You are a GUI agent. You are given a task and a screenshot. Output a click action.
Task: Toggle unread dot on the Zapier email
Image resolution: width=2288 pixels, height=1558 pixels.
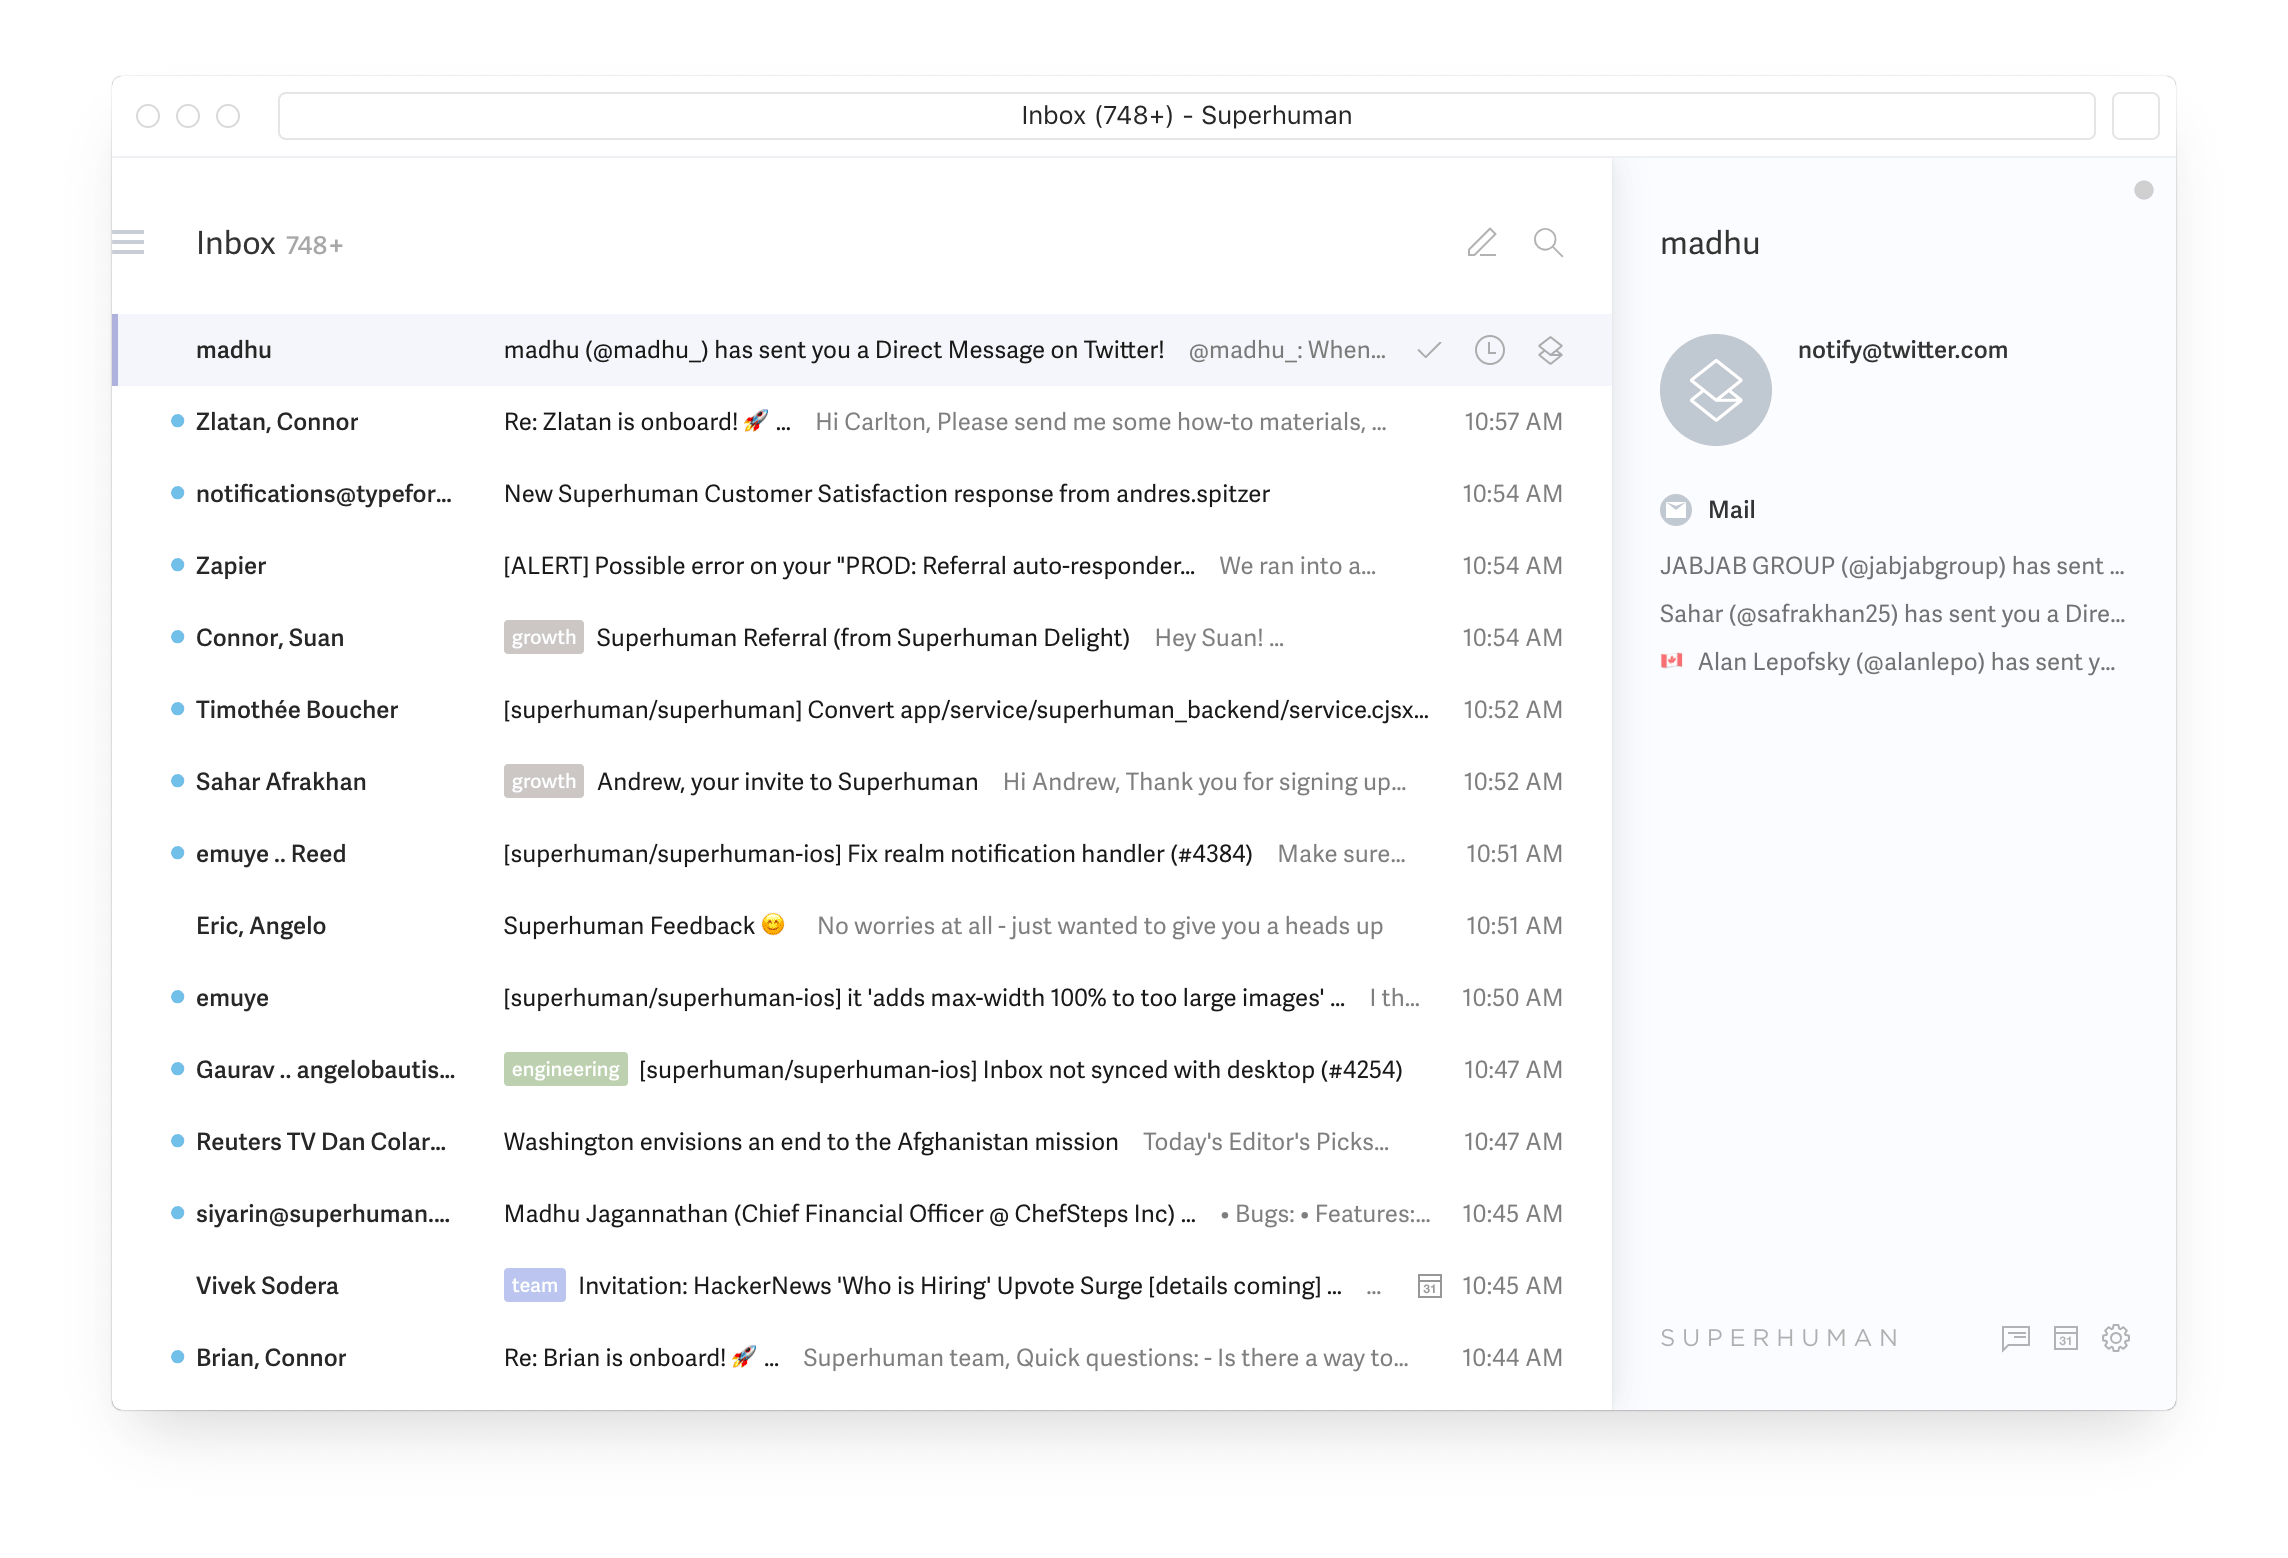point(177,565)
